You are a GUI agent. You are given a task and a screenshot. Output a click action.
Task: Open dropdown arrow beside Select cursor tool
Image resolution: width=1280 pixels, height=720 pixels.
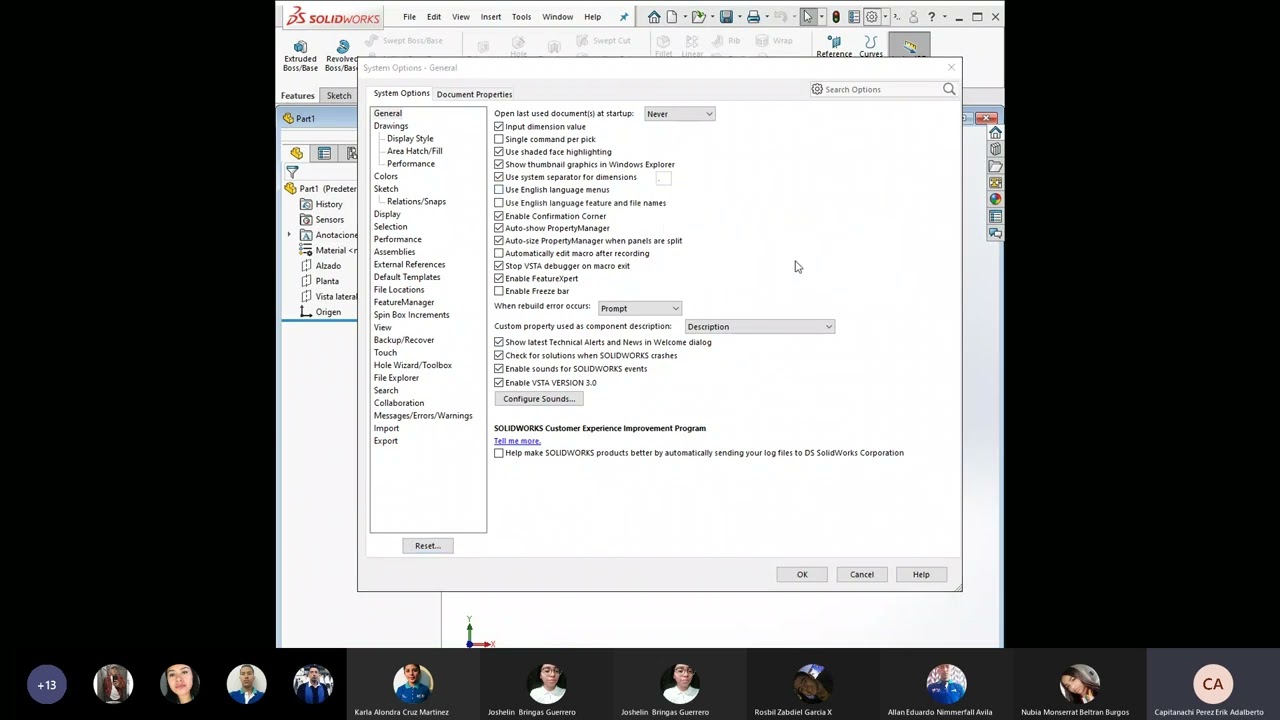coord(822,17)
